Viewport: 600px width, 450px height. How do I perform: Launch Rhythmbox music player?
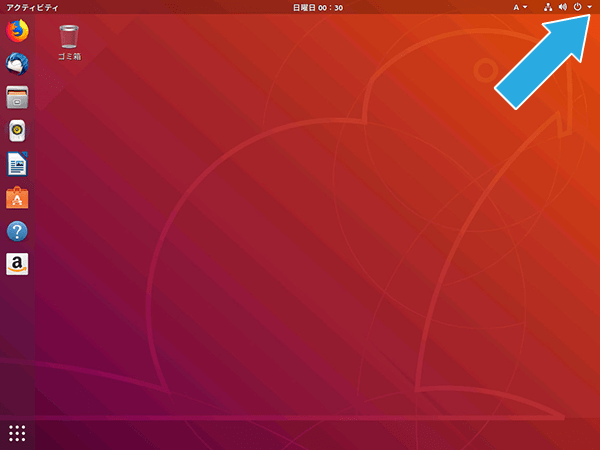point(17,130)
